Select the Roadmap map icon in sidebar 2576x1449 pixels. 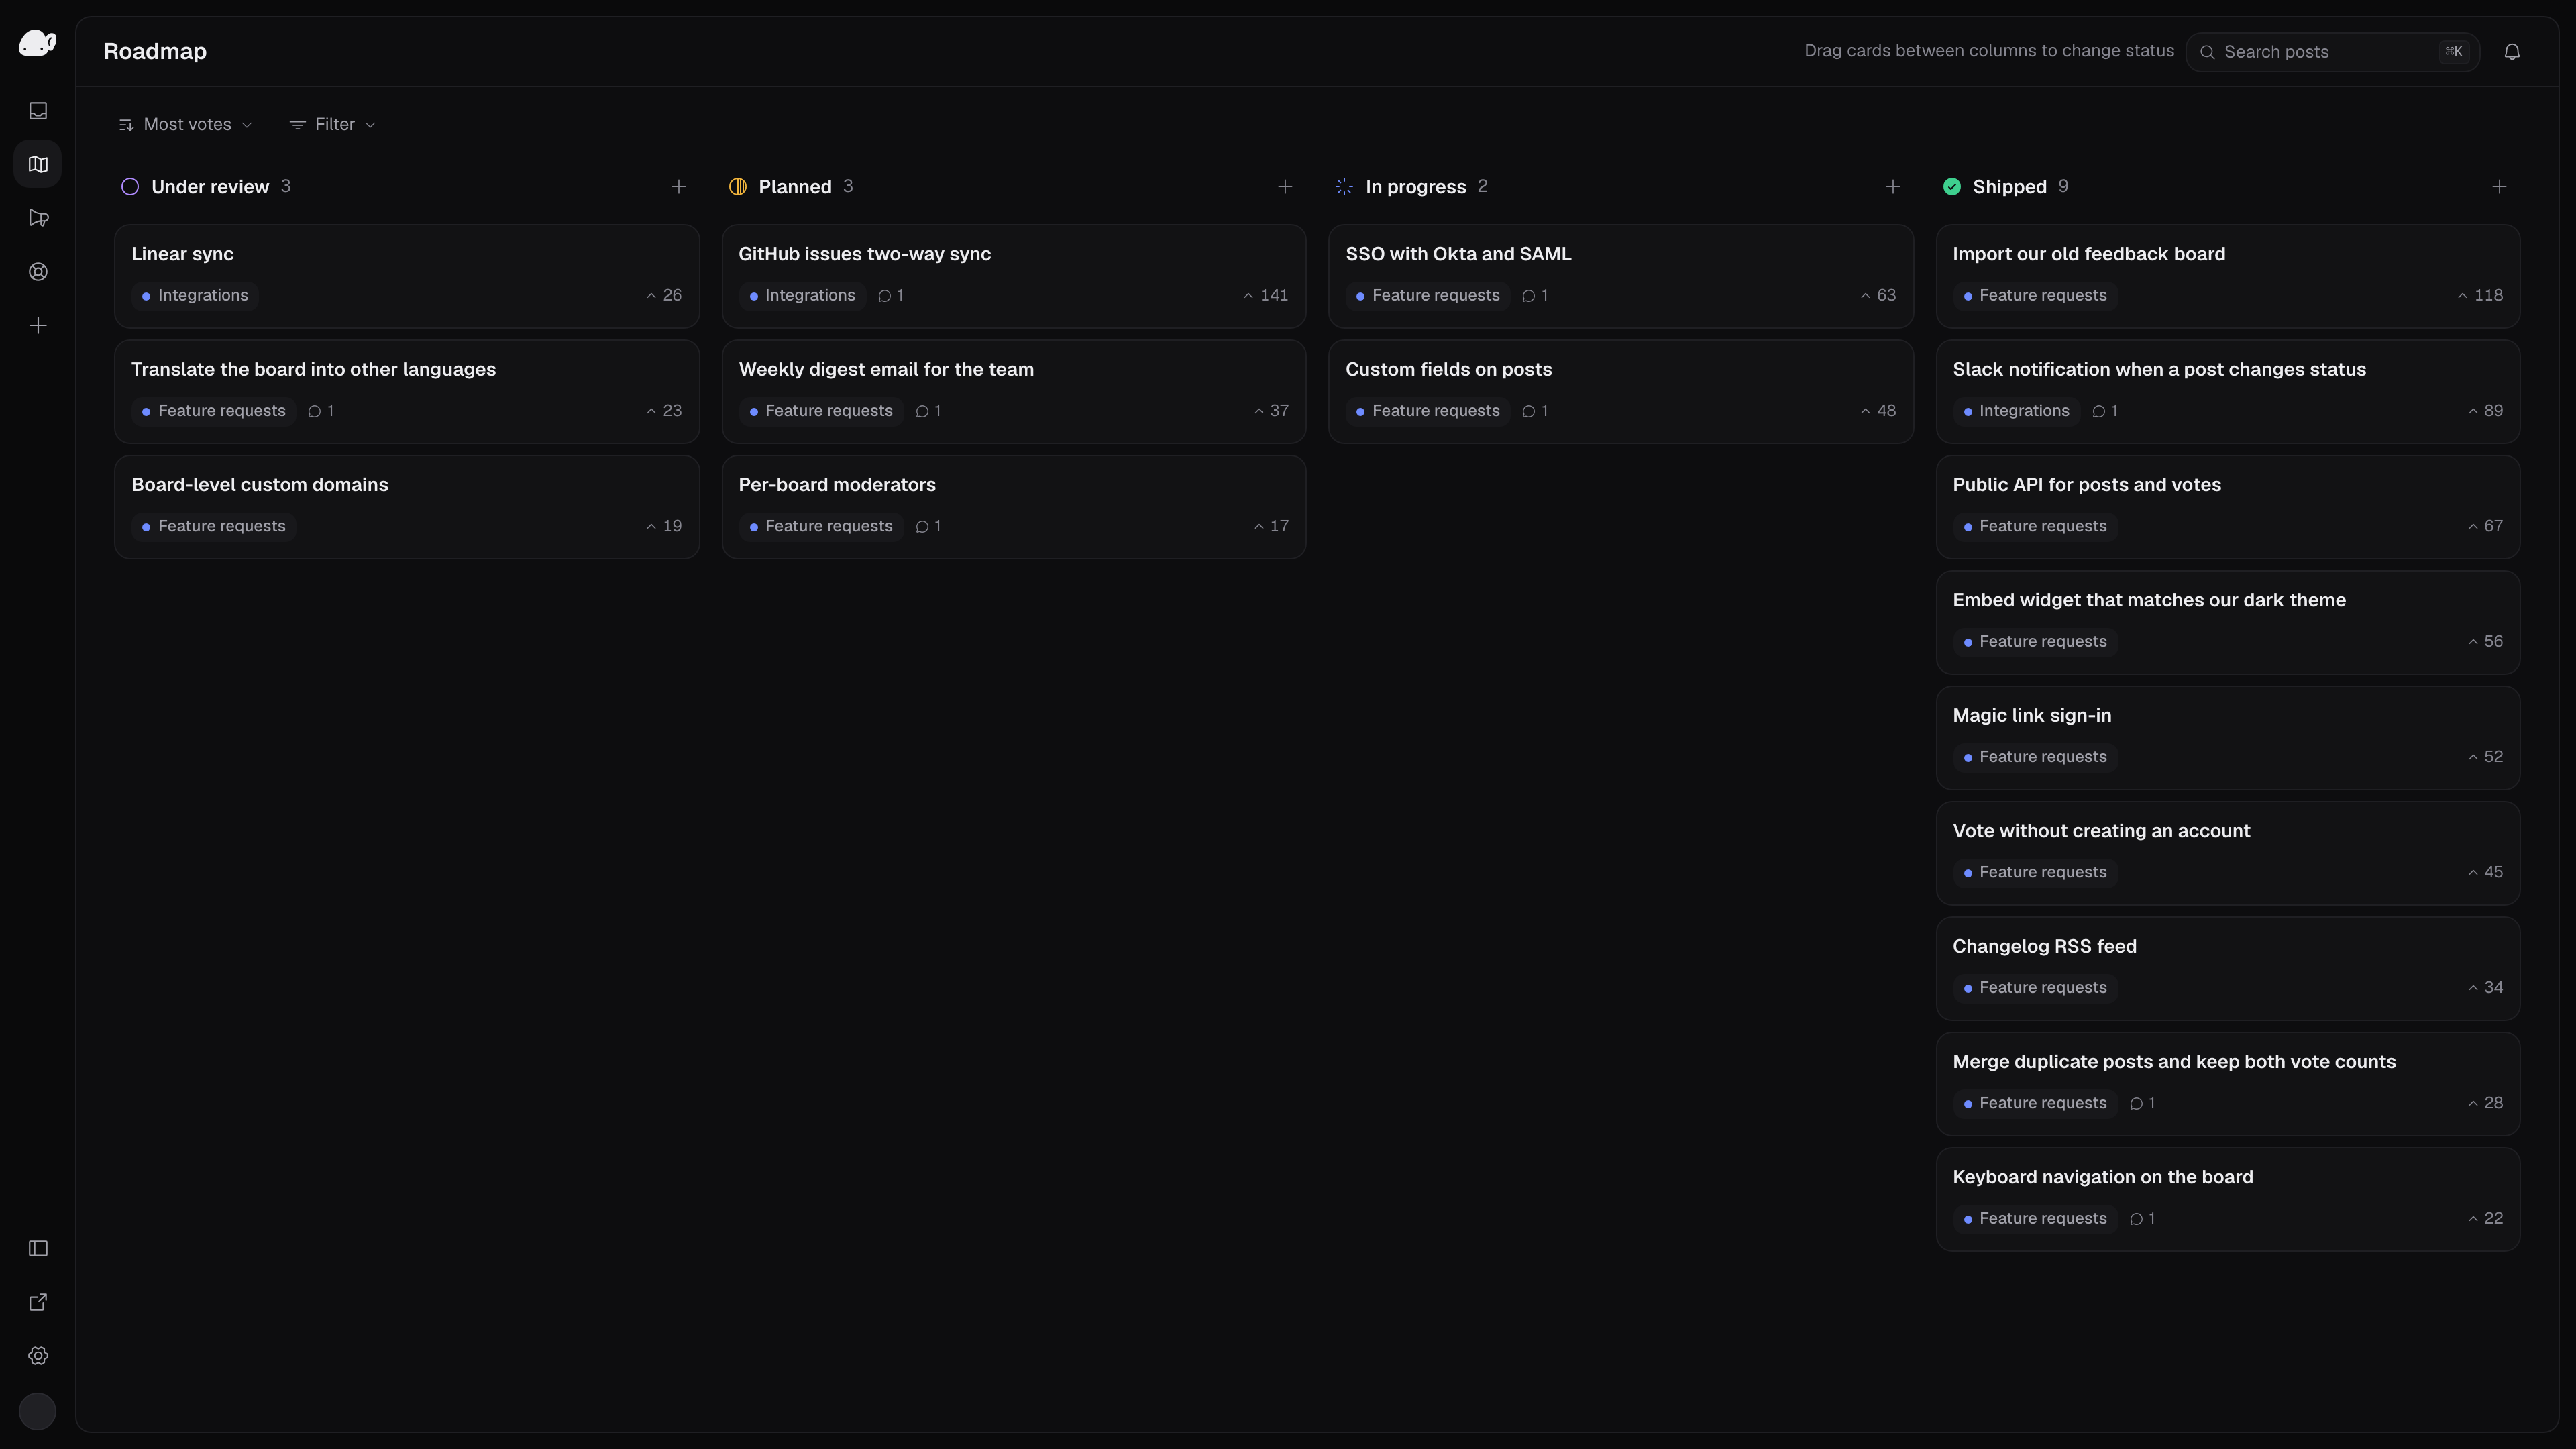pyautogui.click(x=38, y=164)
